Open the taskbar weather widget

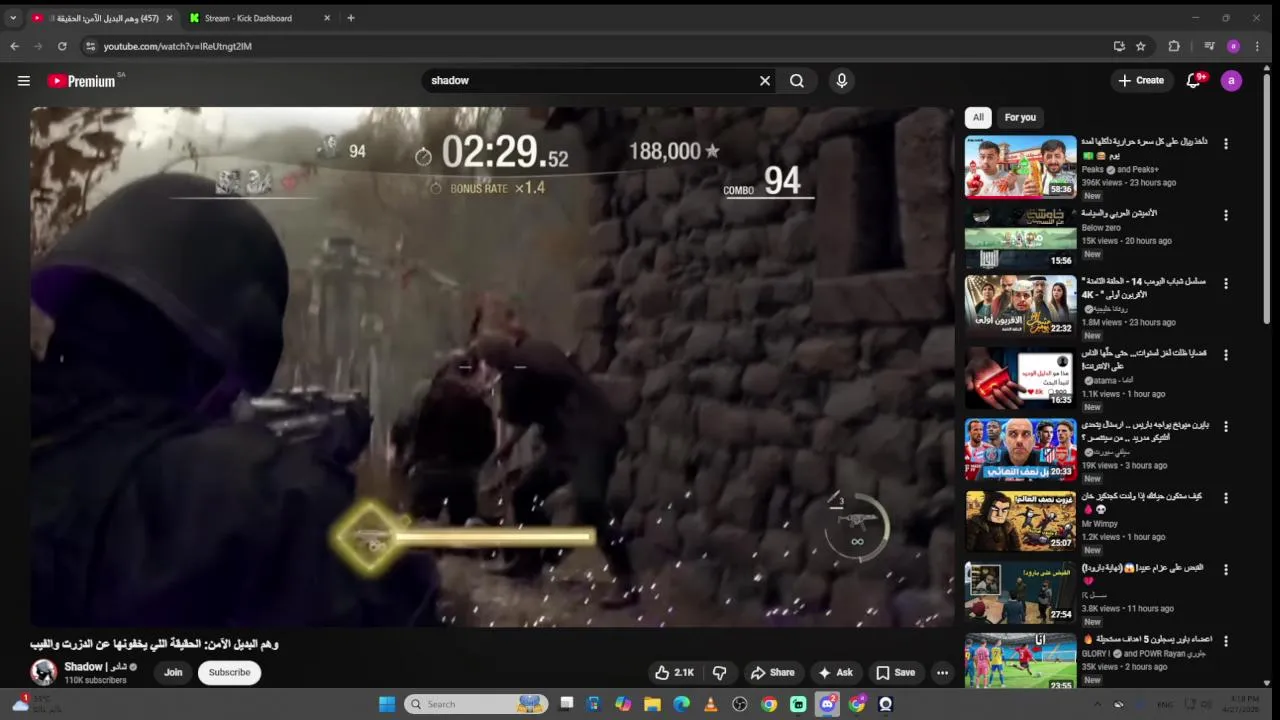[36, 704]
